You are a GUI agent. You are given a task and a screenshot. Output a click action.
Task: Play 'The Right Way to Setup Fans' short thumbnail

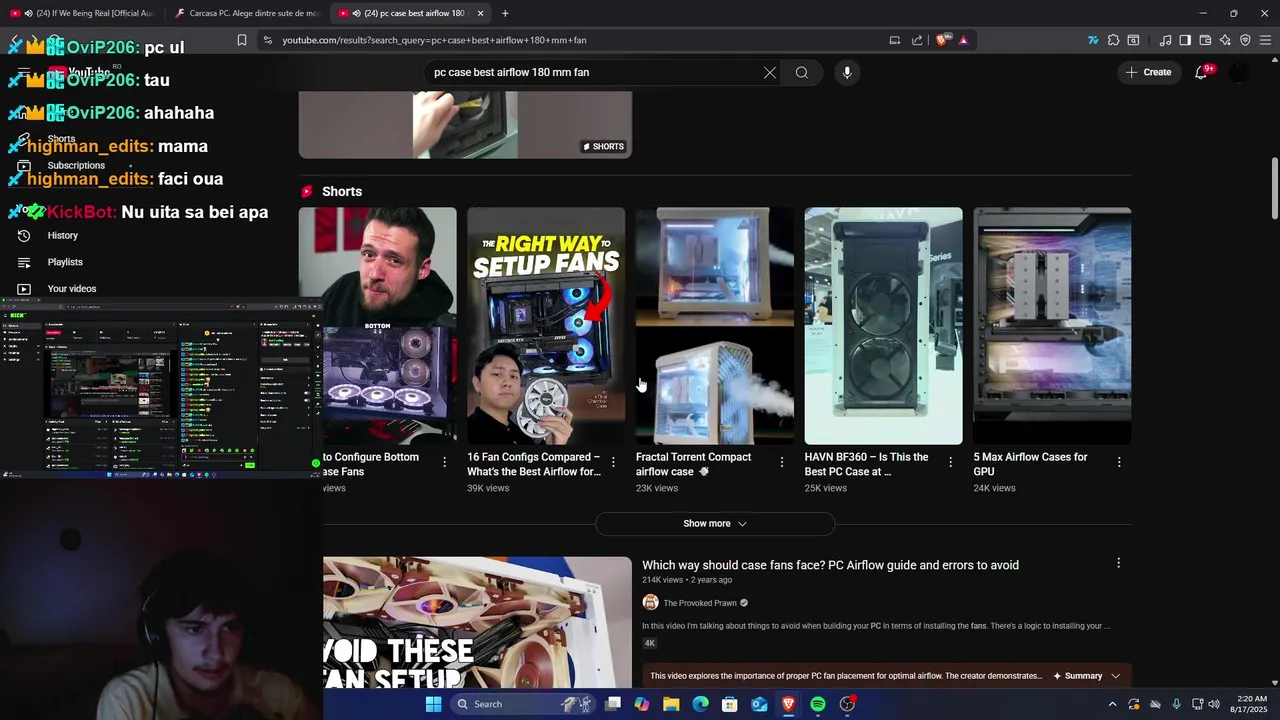(546, 325)
